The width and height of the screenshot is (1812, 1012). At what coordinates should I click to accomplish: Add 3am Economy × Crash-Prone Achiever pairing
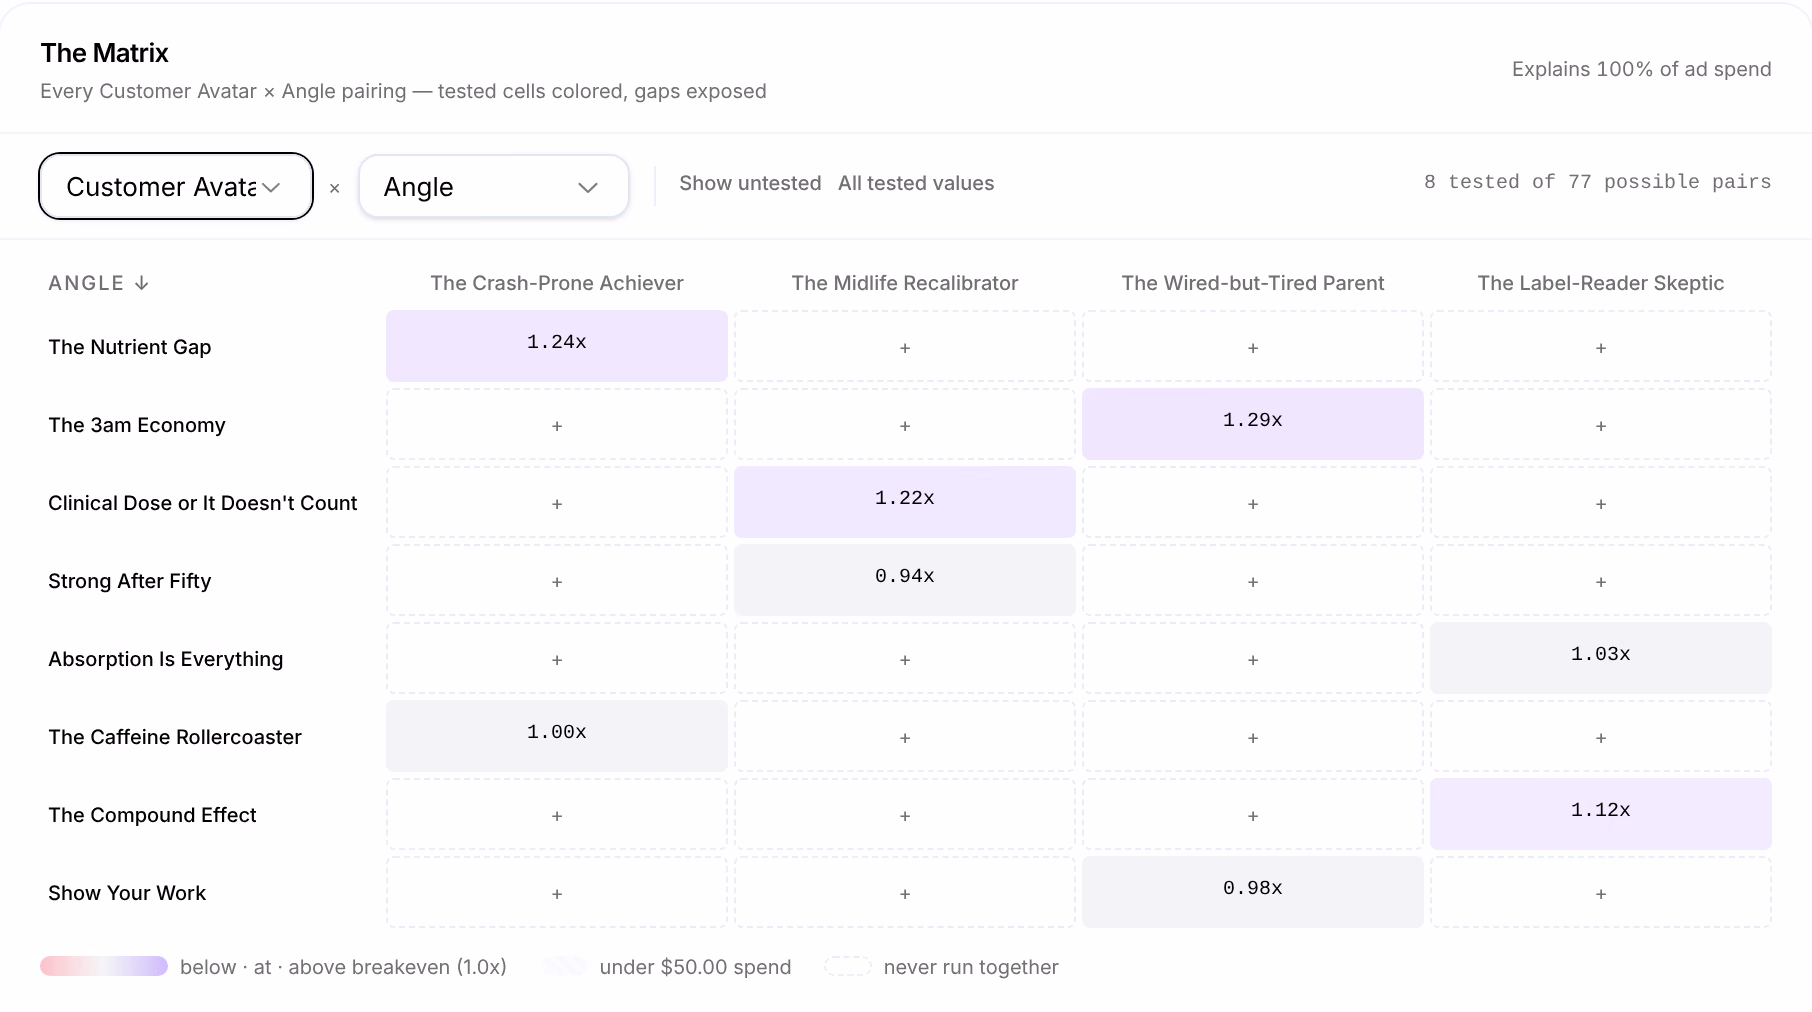tap(557, 424)
